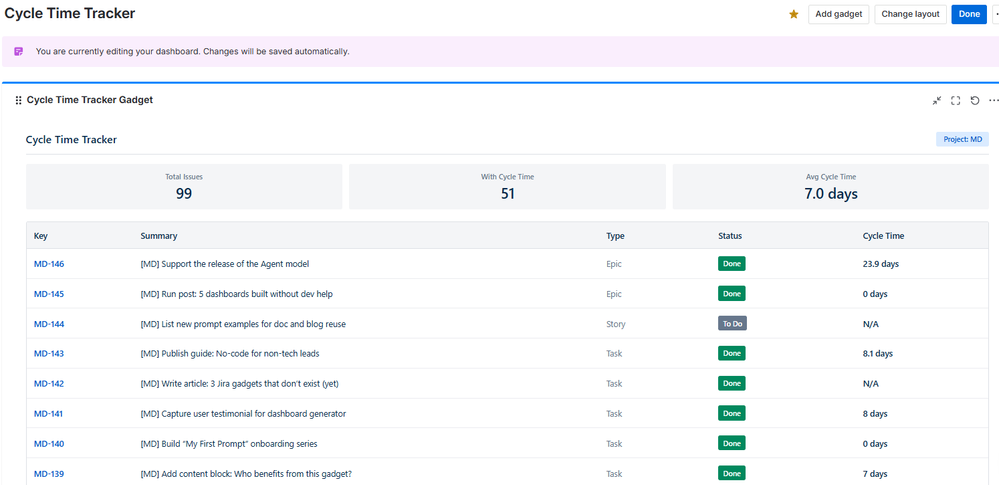The height and width of the screenshot is (485, 999).
Task: Click the Story type of MD-144
Action: point(615,324)
